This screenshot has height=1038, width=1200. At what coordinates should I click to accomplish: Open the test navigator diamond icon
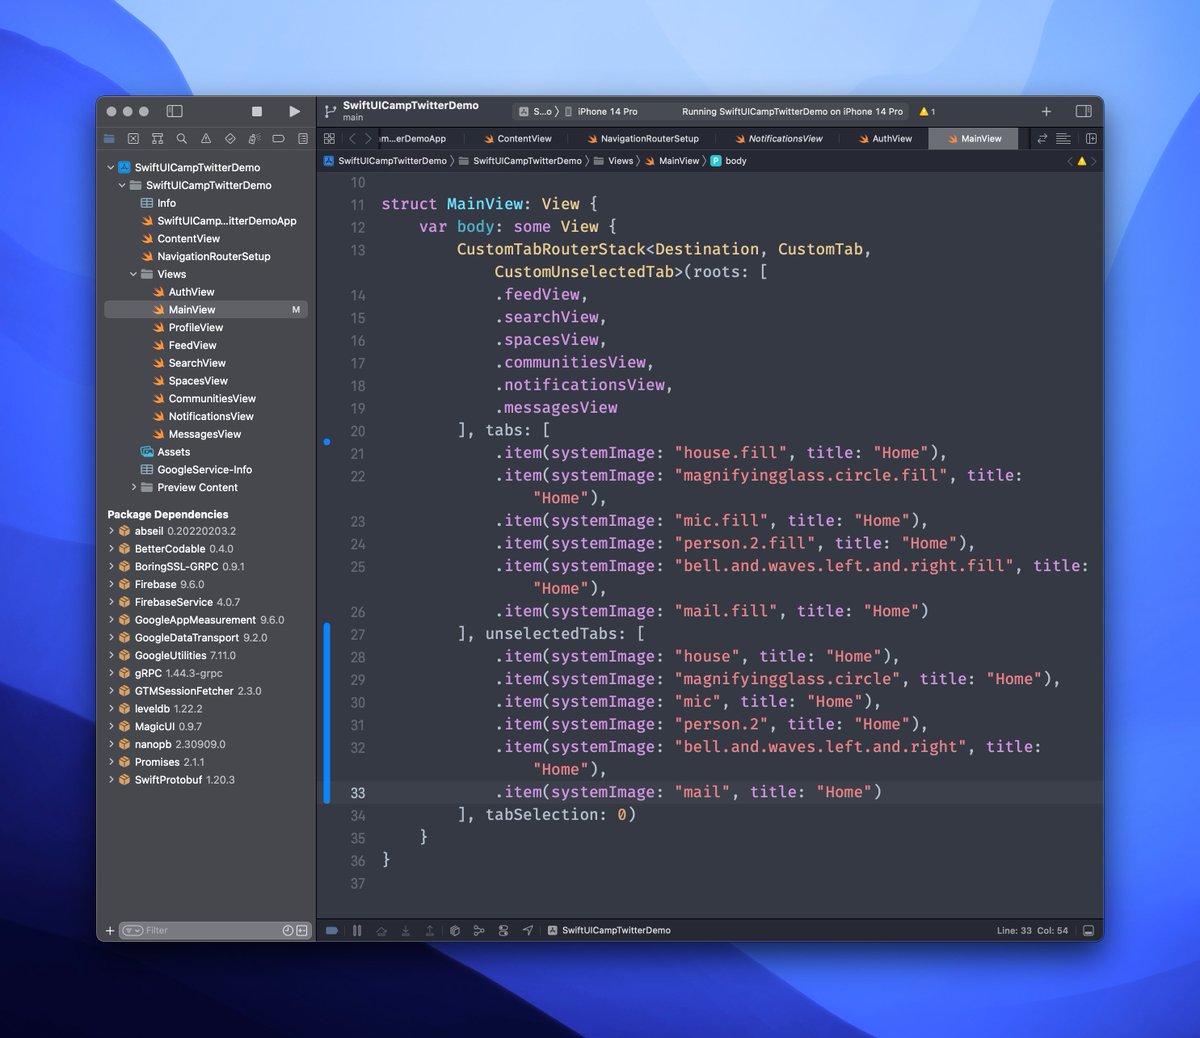[x=230, y=139]
